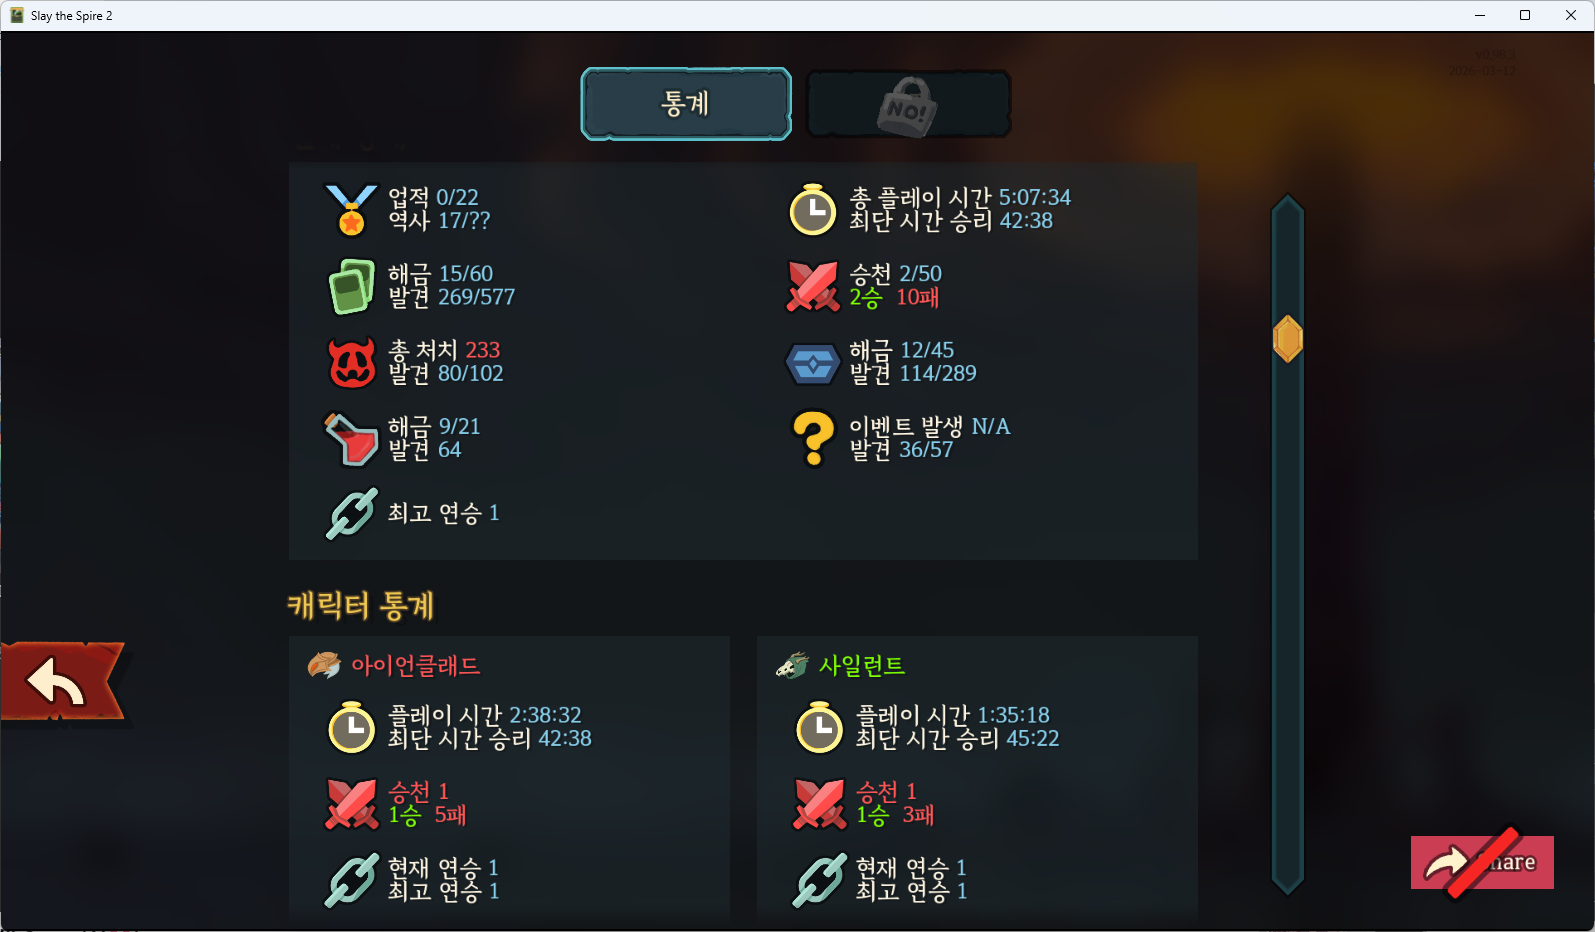Screen dimensions: 1595x932
Task: Click the Silent current streak chain icon
Action: (820, 880)
